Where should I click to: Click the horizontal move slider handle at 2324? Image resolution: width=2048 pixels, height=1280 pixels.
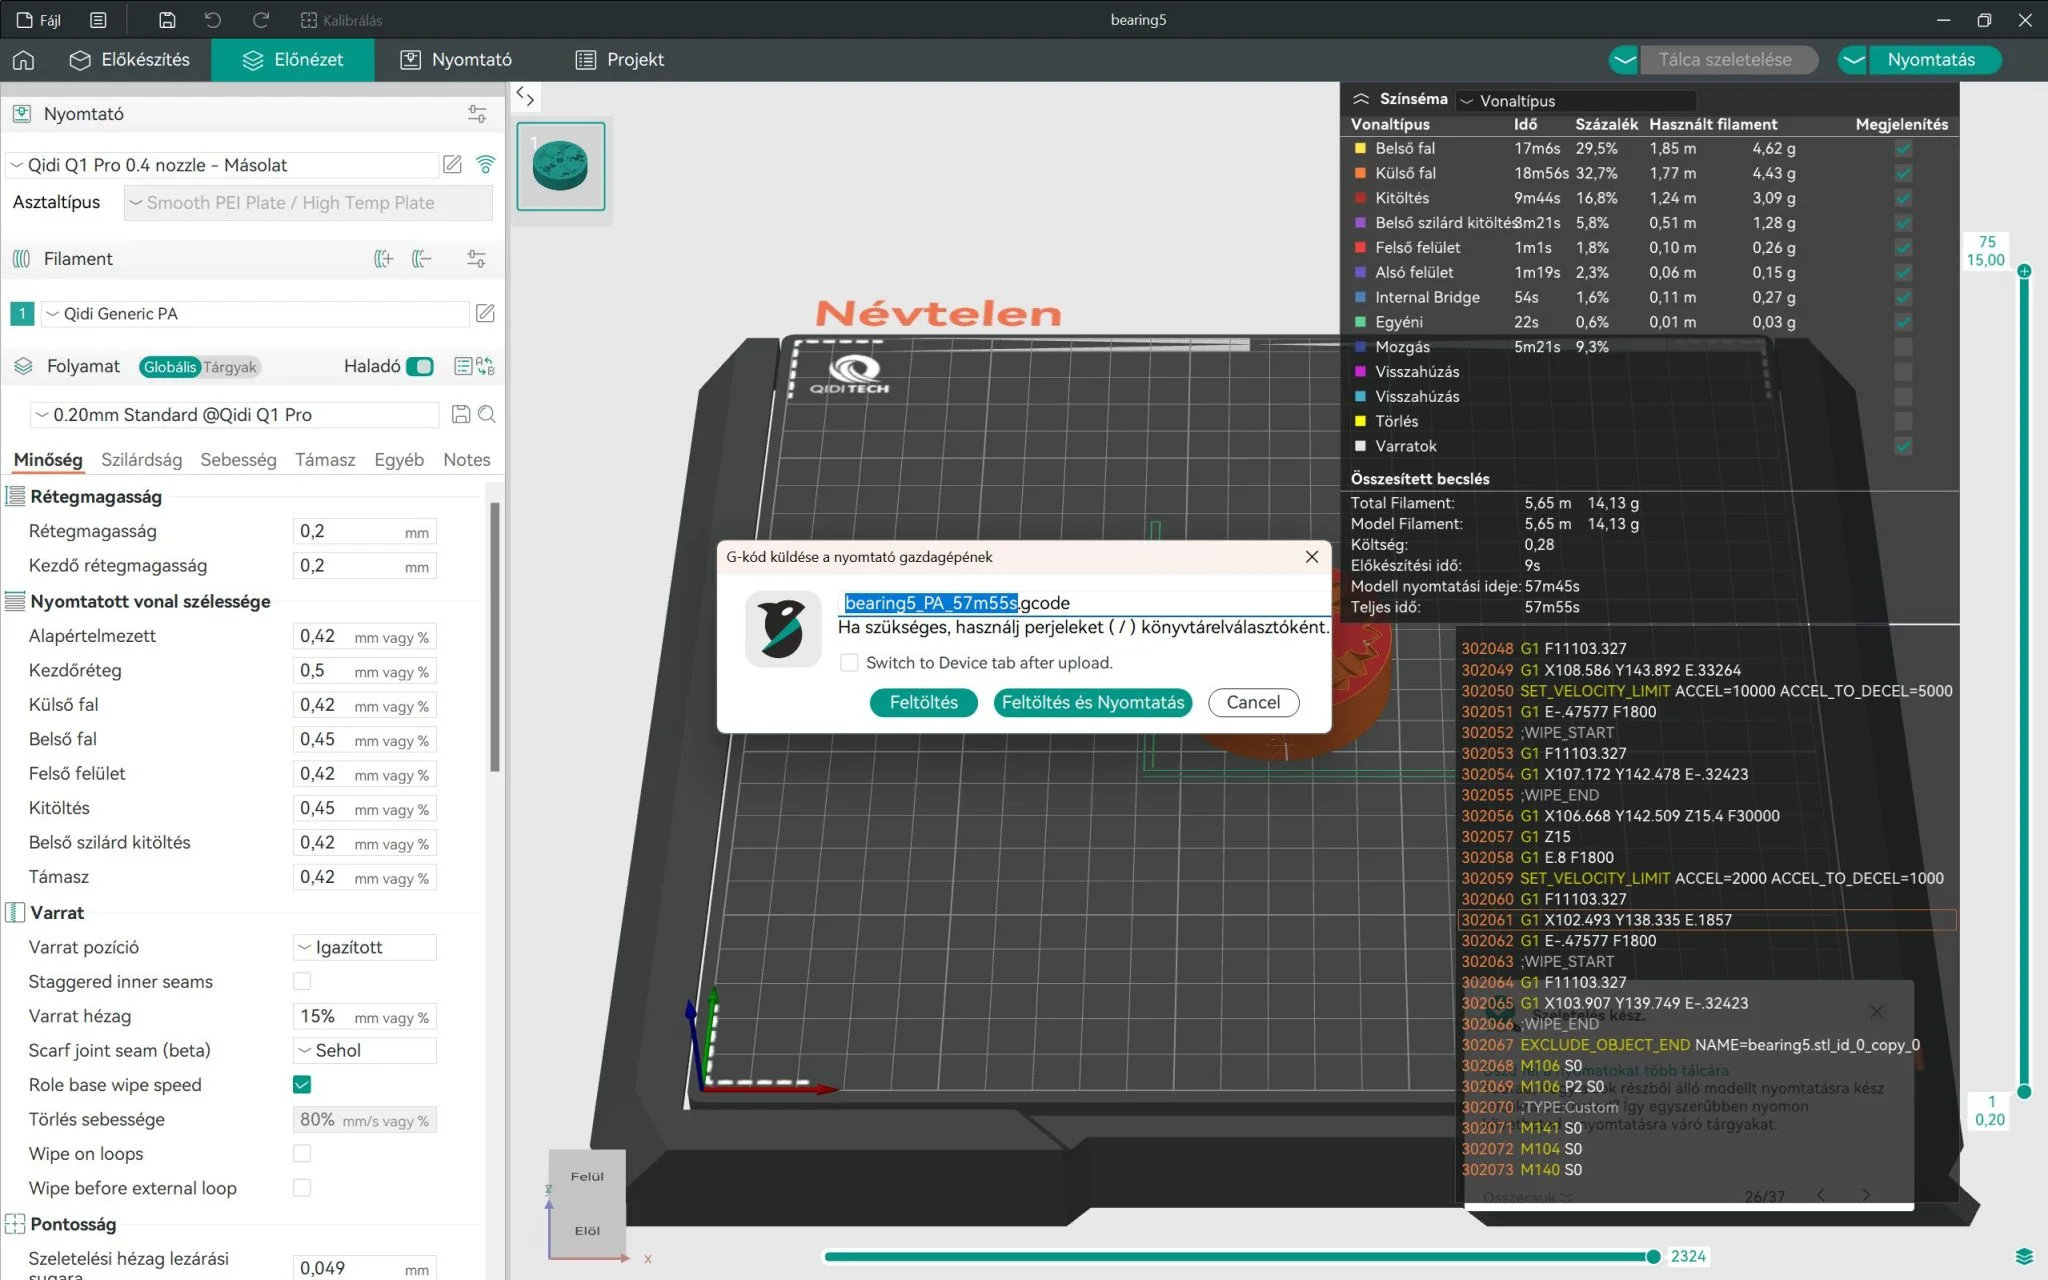(x=1653, y=1257)
